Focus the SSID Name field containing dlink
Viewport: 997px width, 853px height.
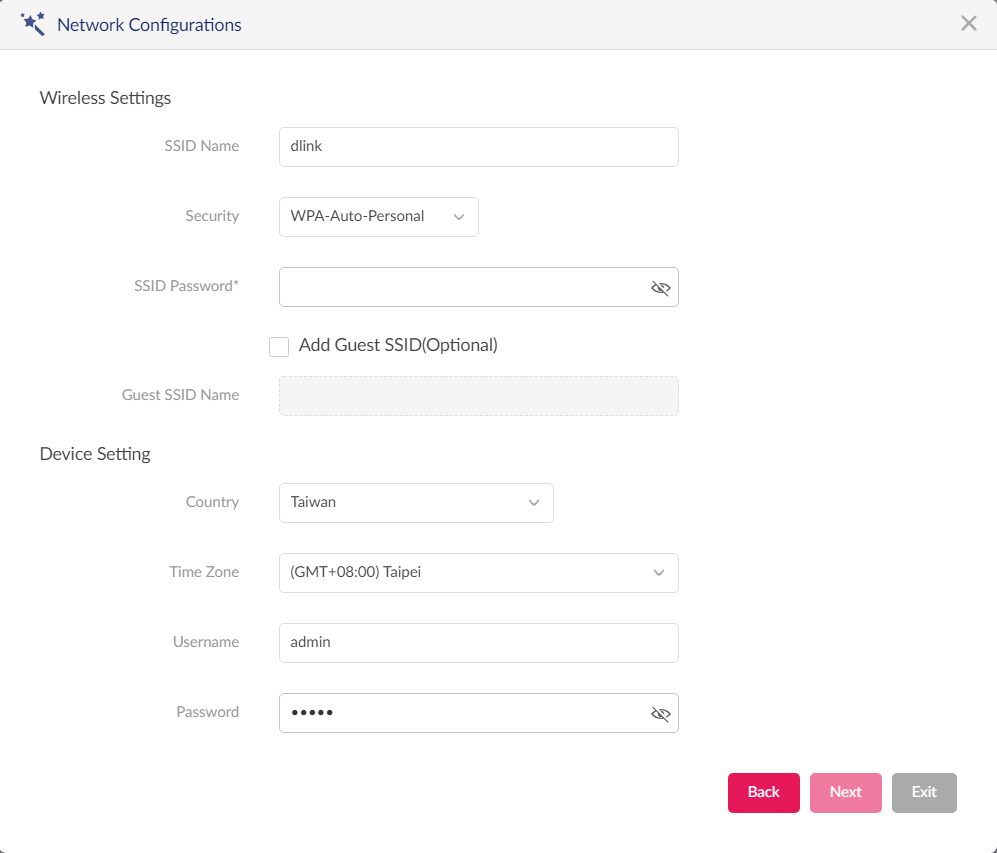coord(479,147)
